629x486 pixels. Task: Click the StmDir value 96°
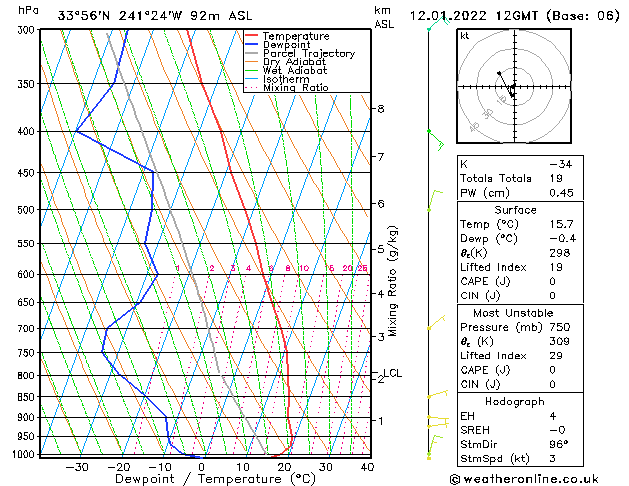[559, 445]
